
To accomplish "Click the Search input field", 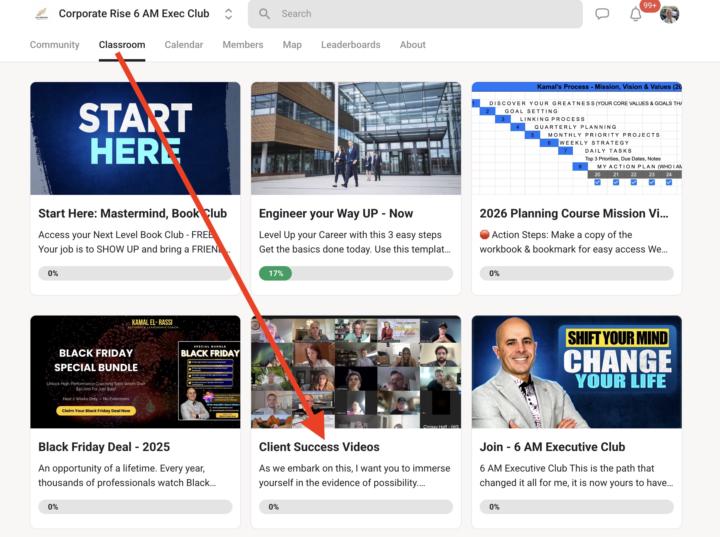I will (415, 14).
